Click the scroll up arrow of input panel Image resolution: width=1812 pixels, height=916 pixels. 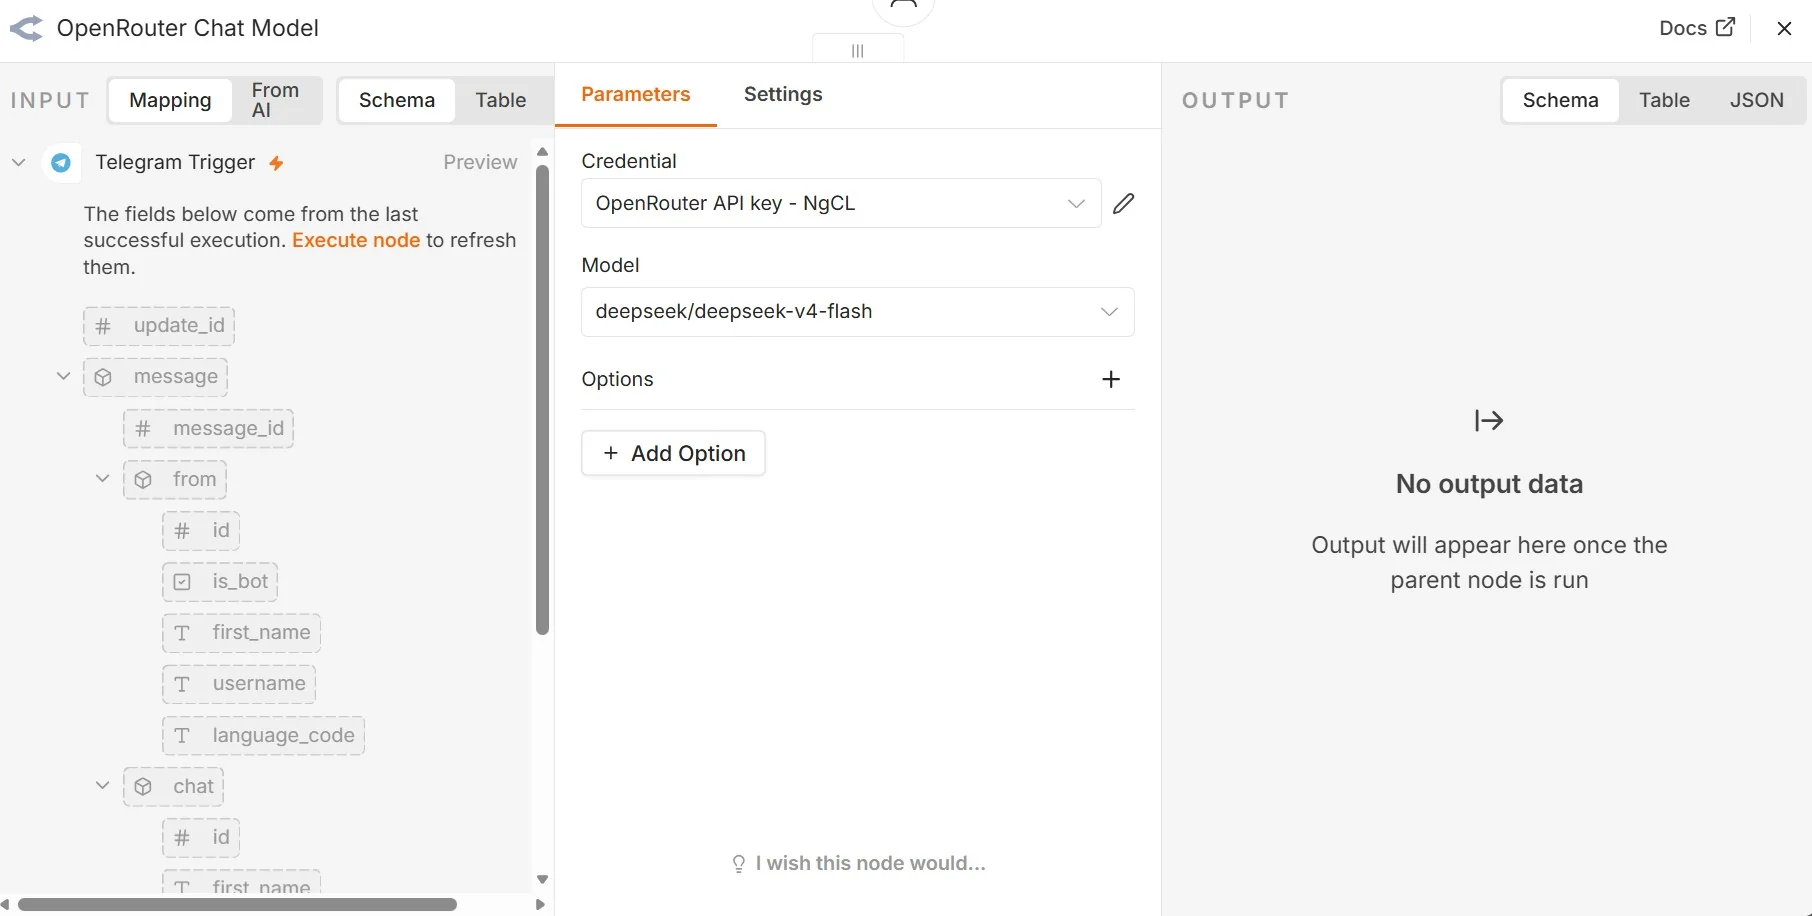click(543, 153)
